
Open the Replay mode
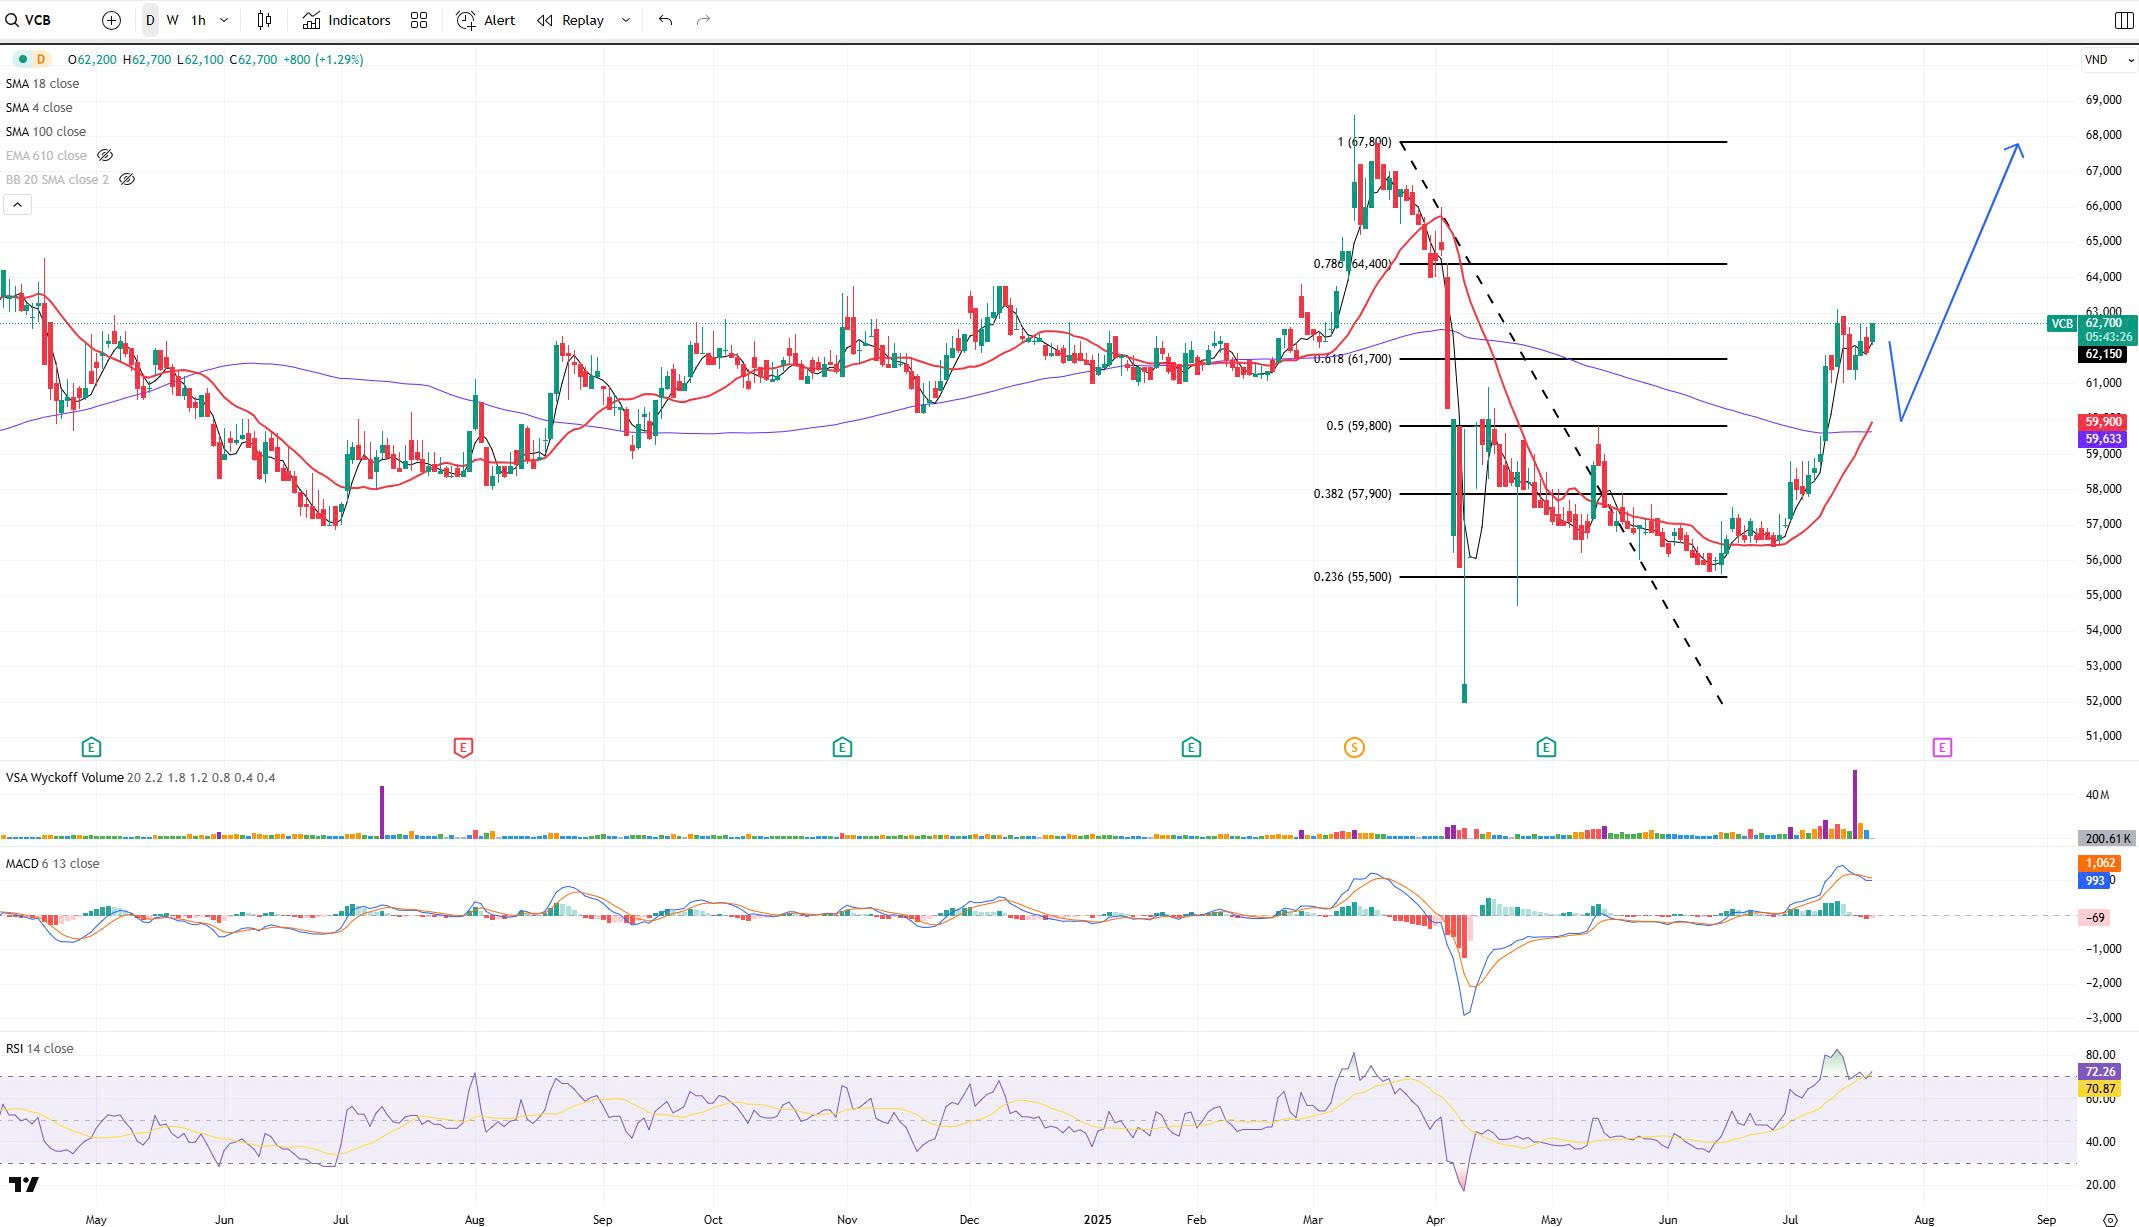pyautogui.click(x=571, y=20)
